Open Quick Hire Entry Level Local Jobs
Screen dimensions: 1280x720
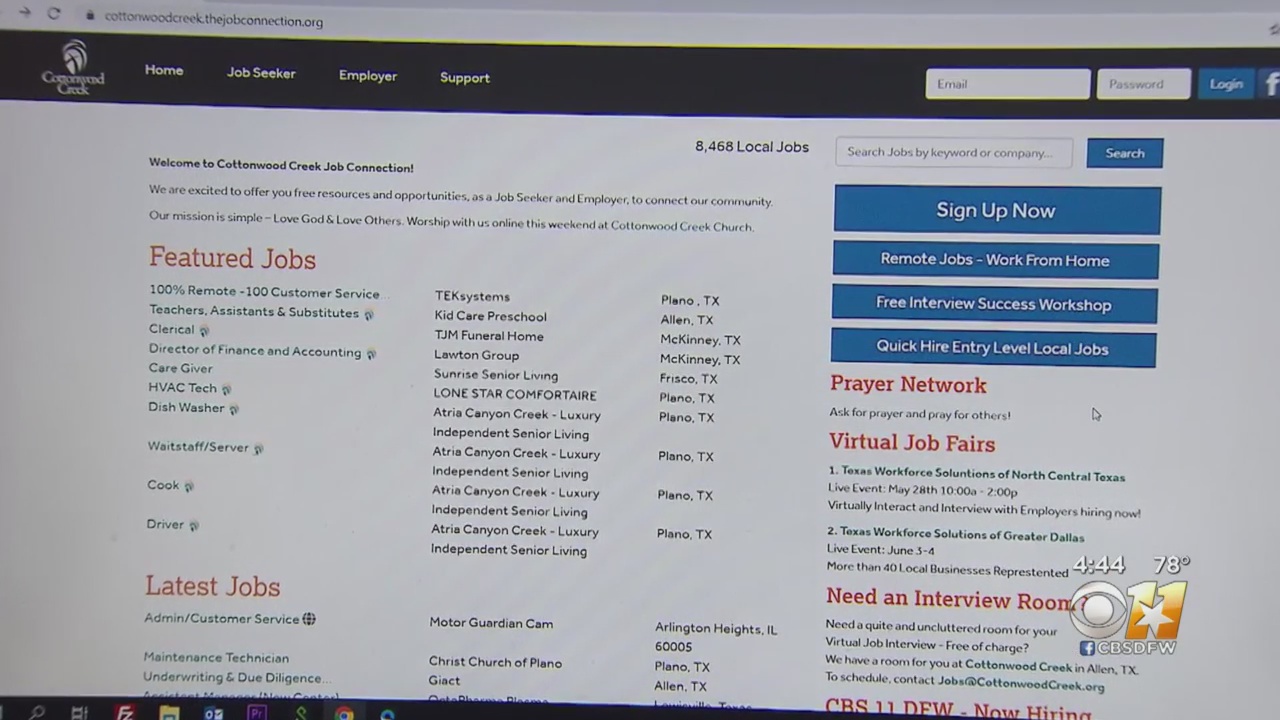[993, 348]
